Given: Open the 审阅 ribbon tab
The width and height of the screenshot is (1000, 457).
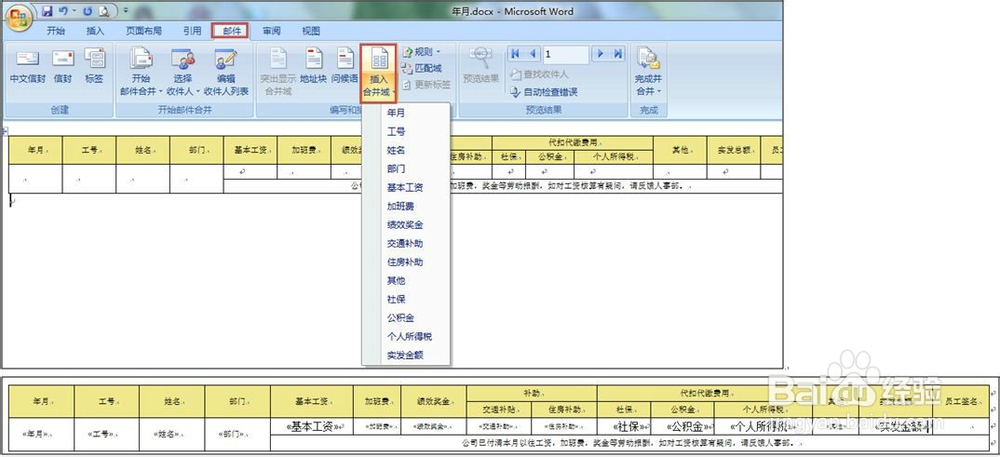Looking at the screenshot, I should tap(272, 31).
